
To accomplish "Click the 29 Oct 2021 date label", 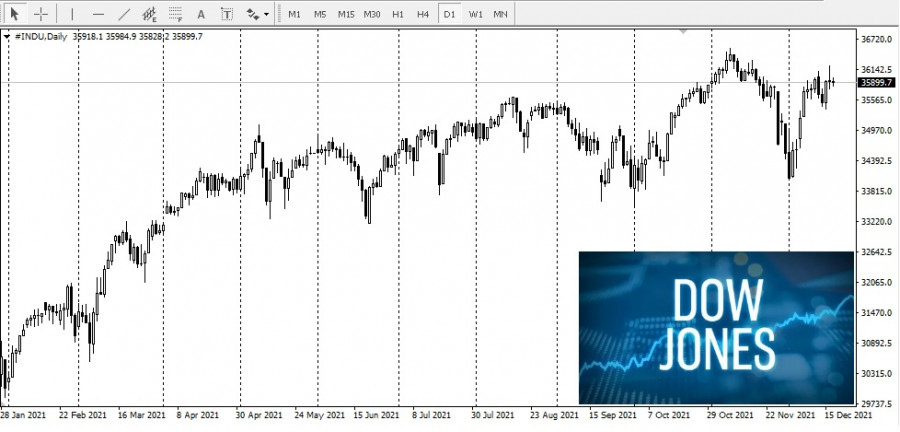I will point(729,414).
